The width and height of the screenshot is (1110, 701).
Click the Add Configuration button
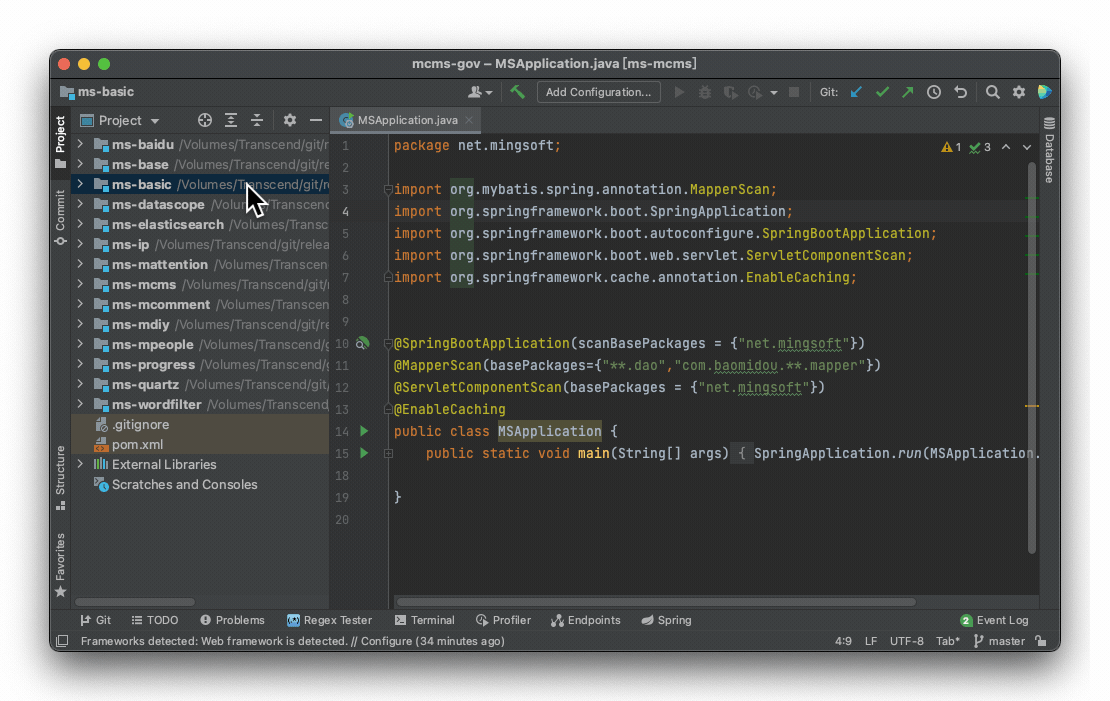pyautogui.click(x=598, y=92)
